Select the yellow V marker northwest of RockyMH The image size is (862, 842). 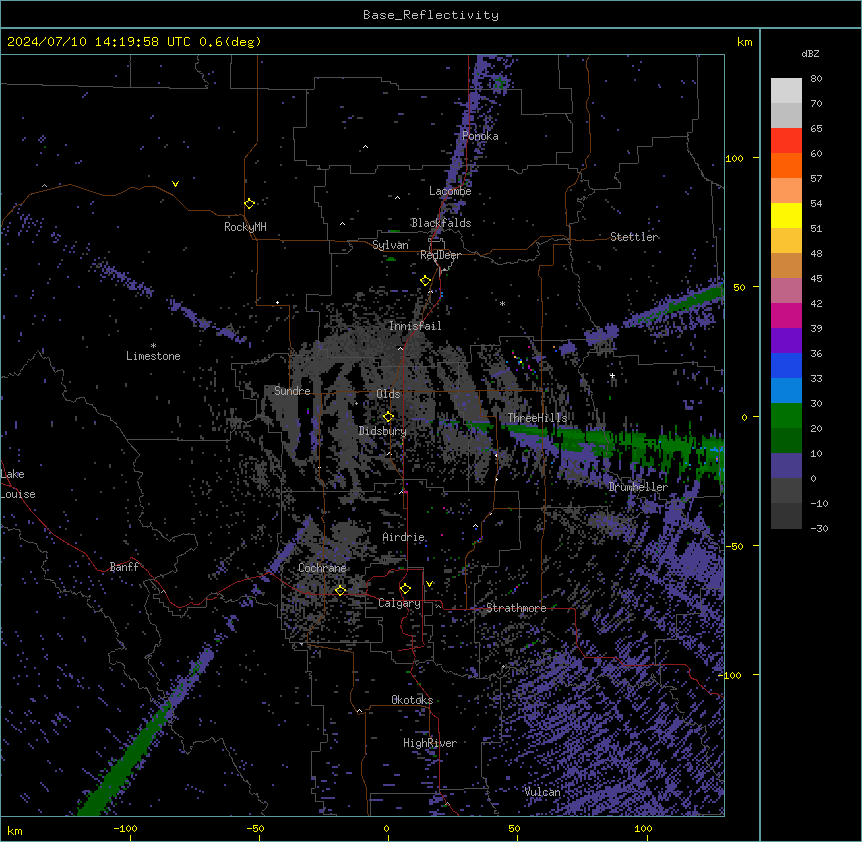[175, 184]
